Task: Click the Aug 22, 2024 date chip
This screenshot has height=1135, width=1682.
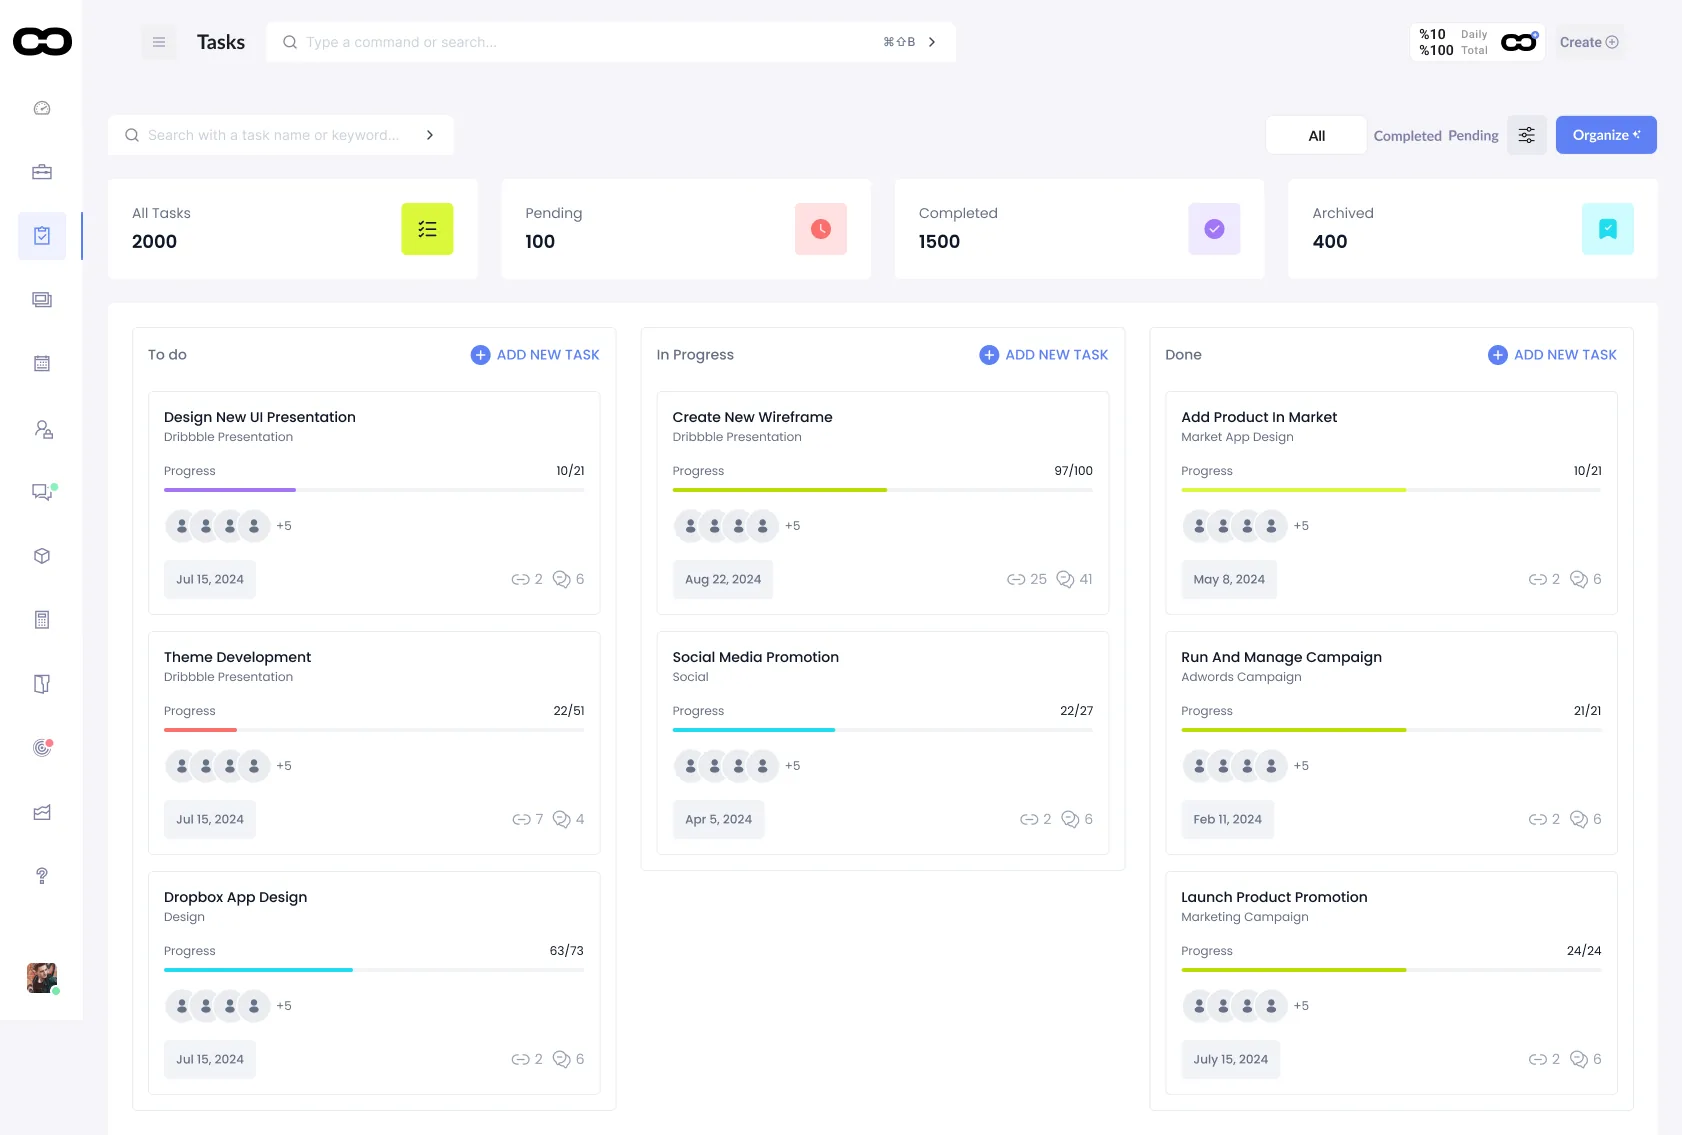Action: coord(723,579)
